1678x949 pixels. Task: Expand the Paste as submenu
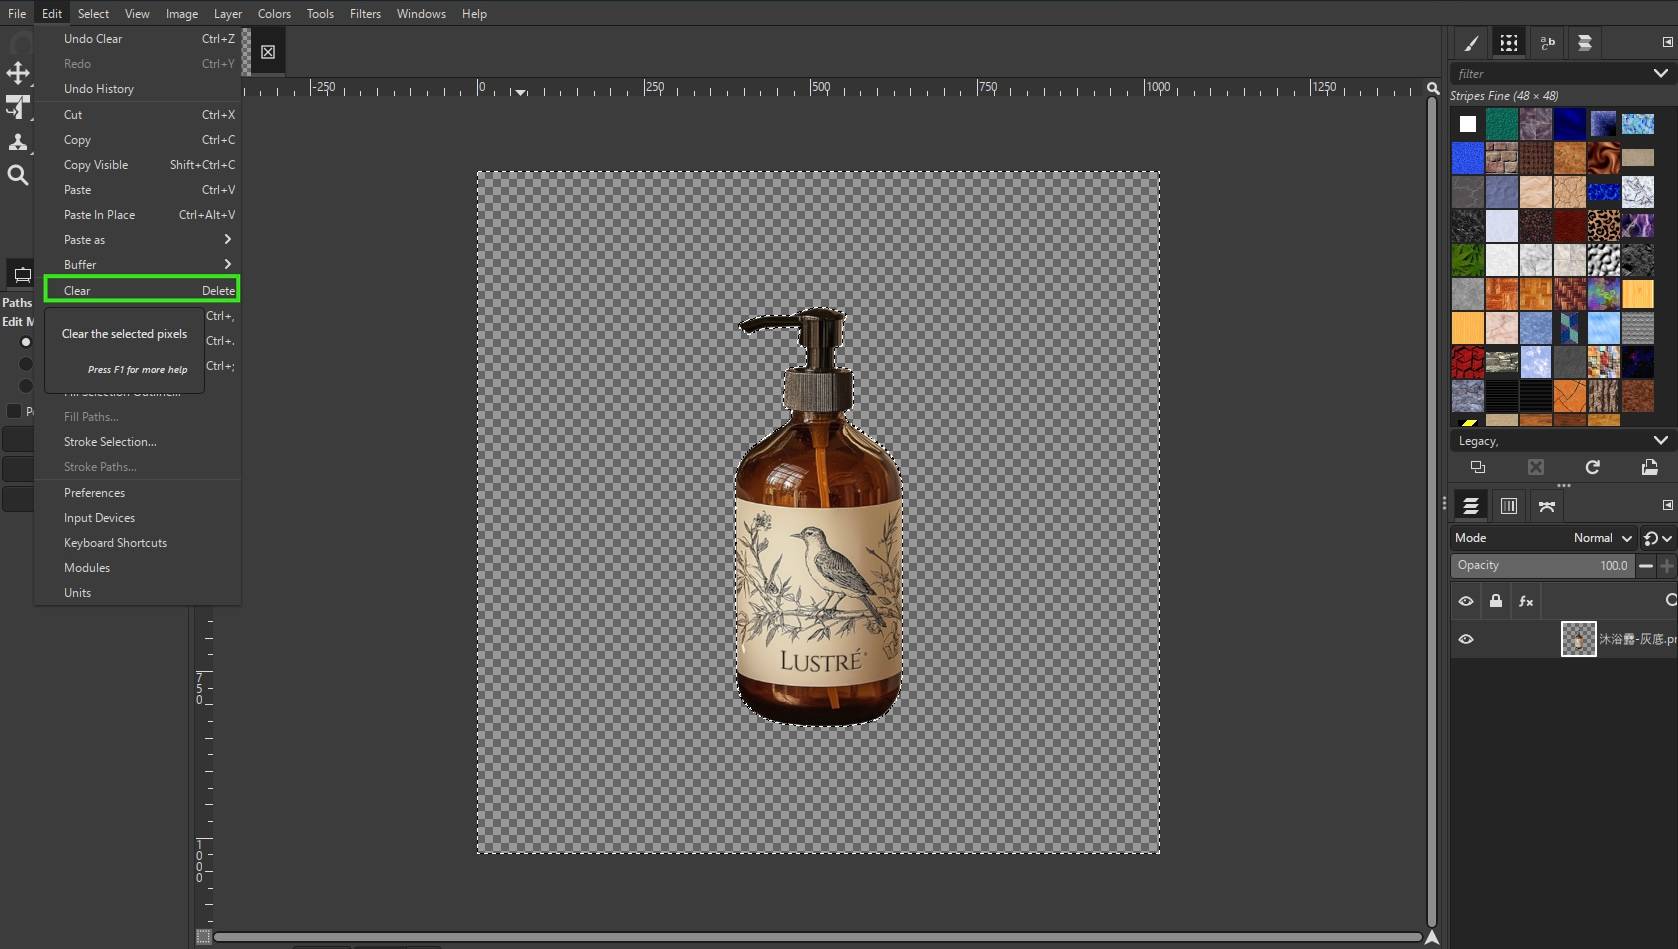[138, 240]
